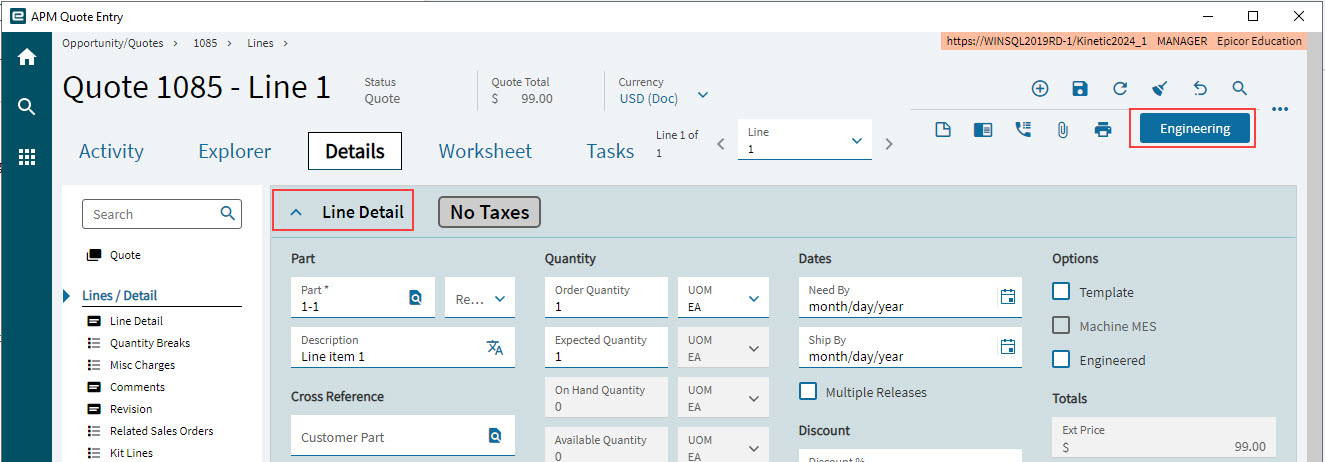Switch to the Explorer tab

pos(235,151)
